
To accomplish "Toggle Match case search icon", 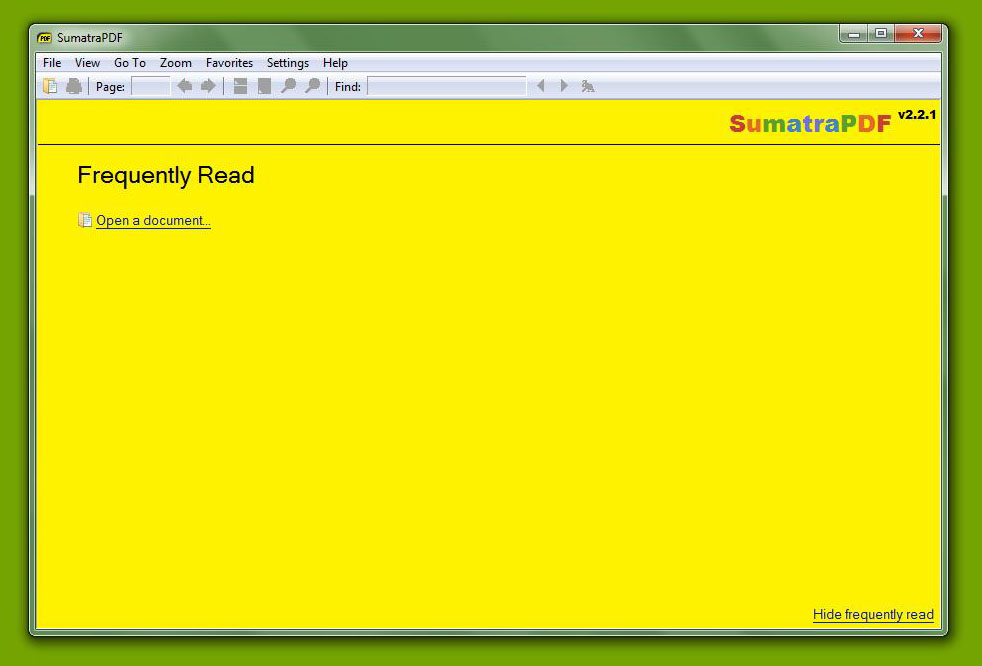I will 587,86.
